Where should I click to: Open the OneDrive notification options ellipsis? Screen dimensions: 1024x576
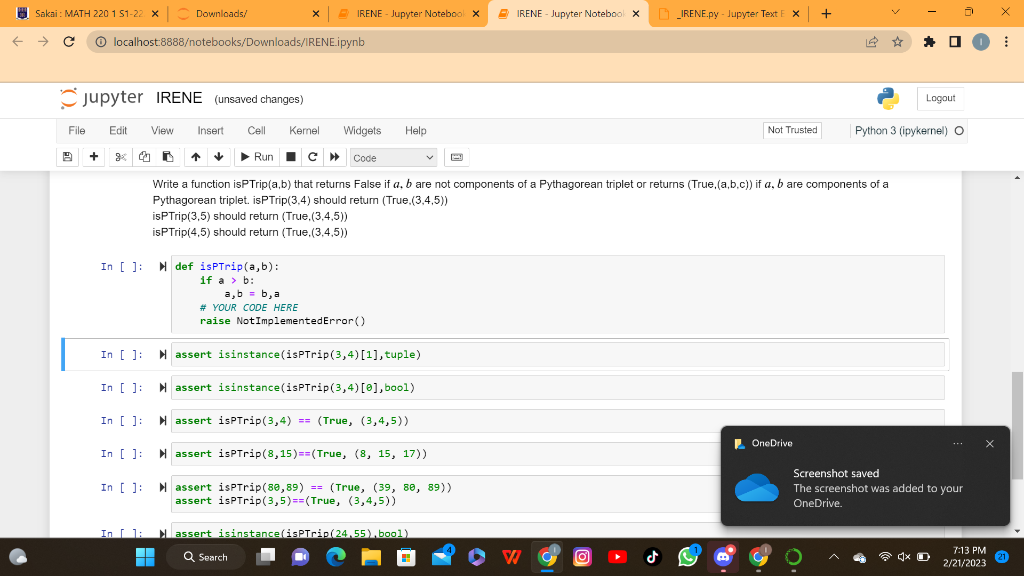(956, 443)
